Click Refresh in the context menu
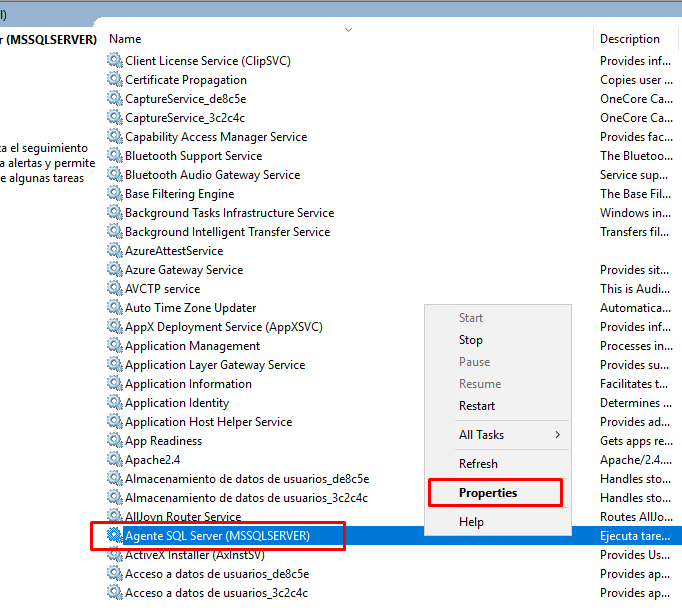 click(x=478, y=464)
